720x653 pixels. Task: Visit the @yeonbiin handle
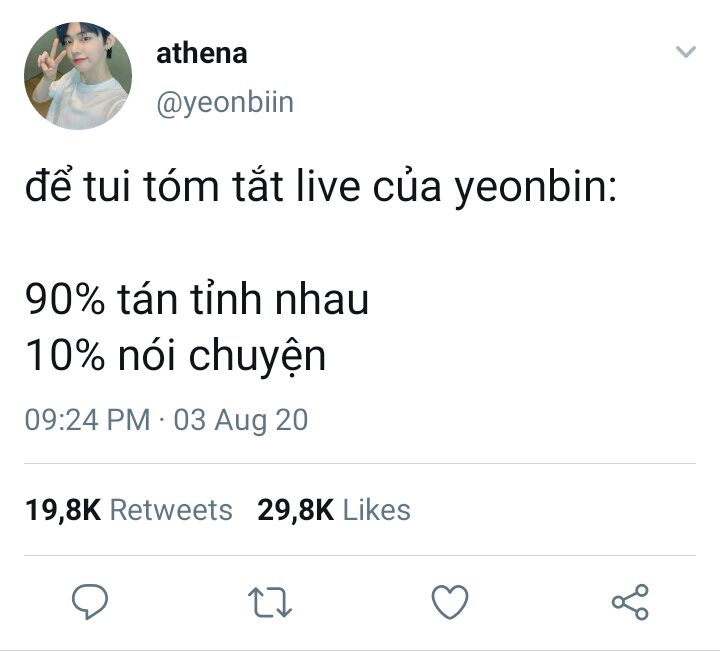[x=225, y=103]
